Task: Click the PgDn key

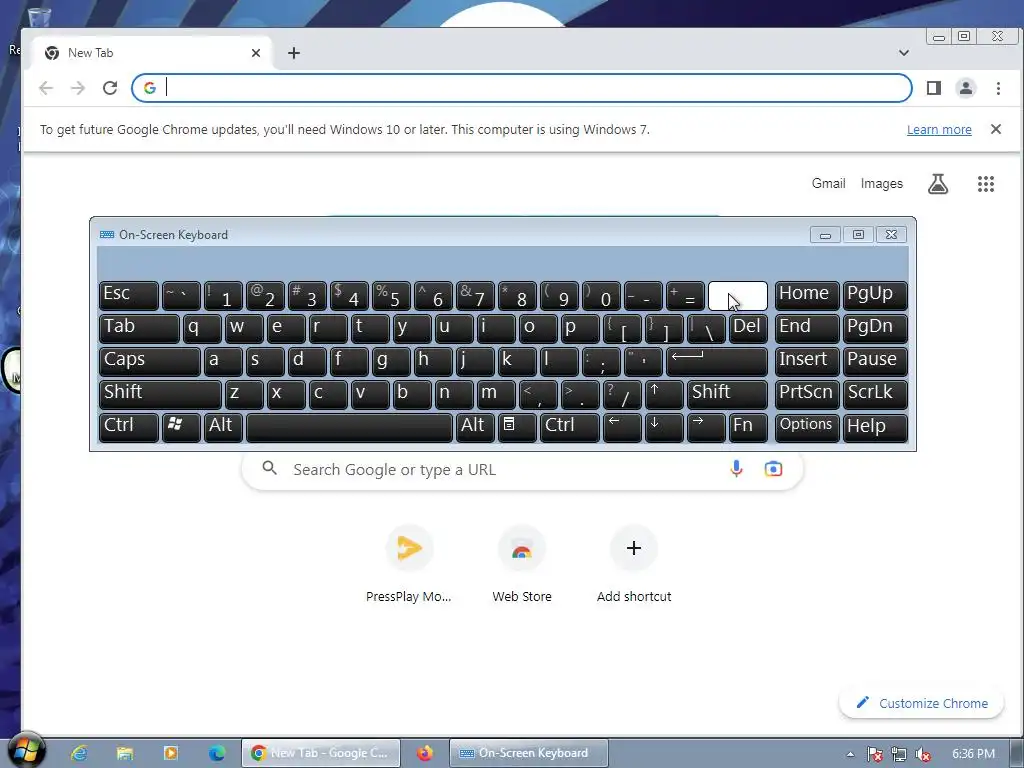Action: [x=875, y=328]
